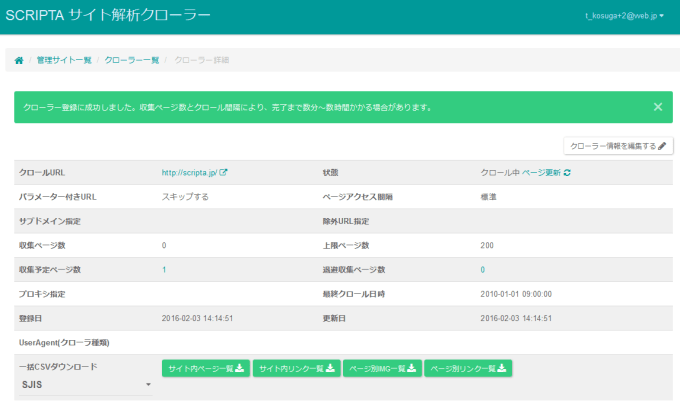680x404 pixels.
Task: Dismiss the green success alert
Action: pos(657,106)
